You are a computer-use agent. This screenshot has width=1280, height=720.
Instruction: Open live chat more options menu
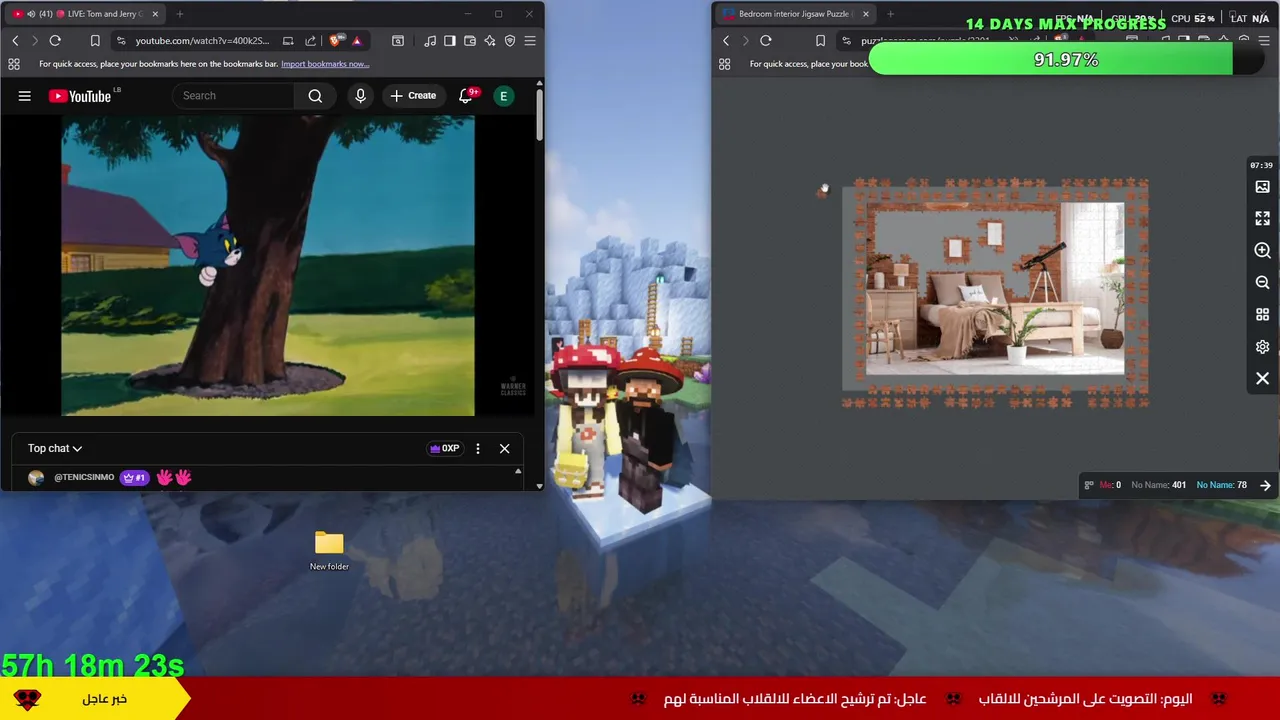[478, 448]
